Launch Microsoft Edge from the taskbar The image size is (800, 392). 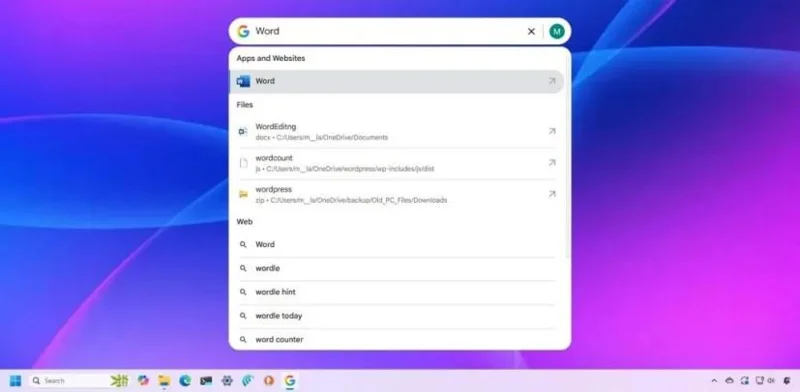(x=185, y=381)
